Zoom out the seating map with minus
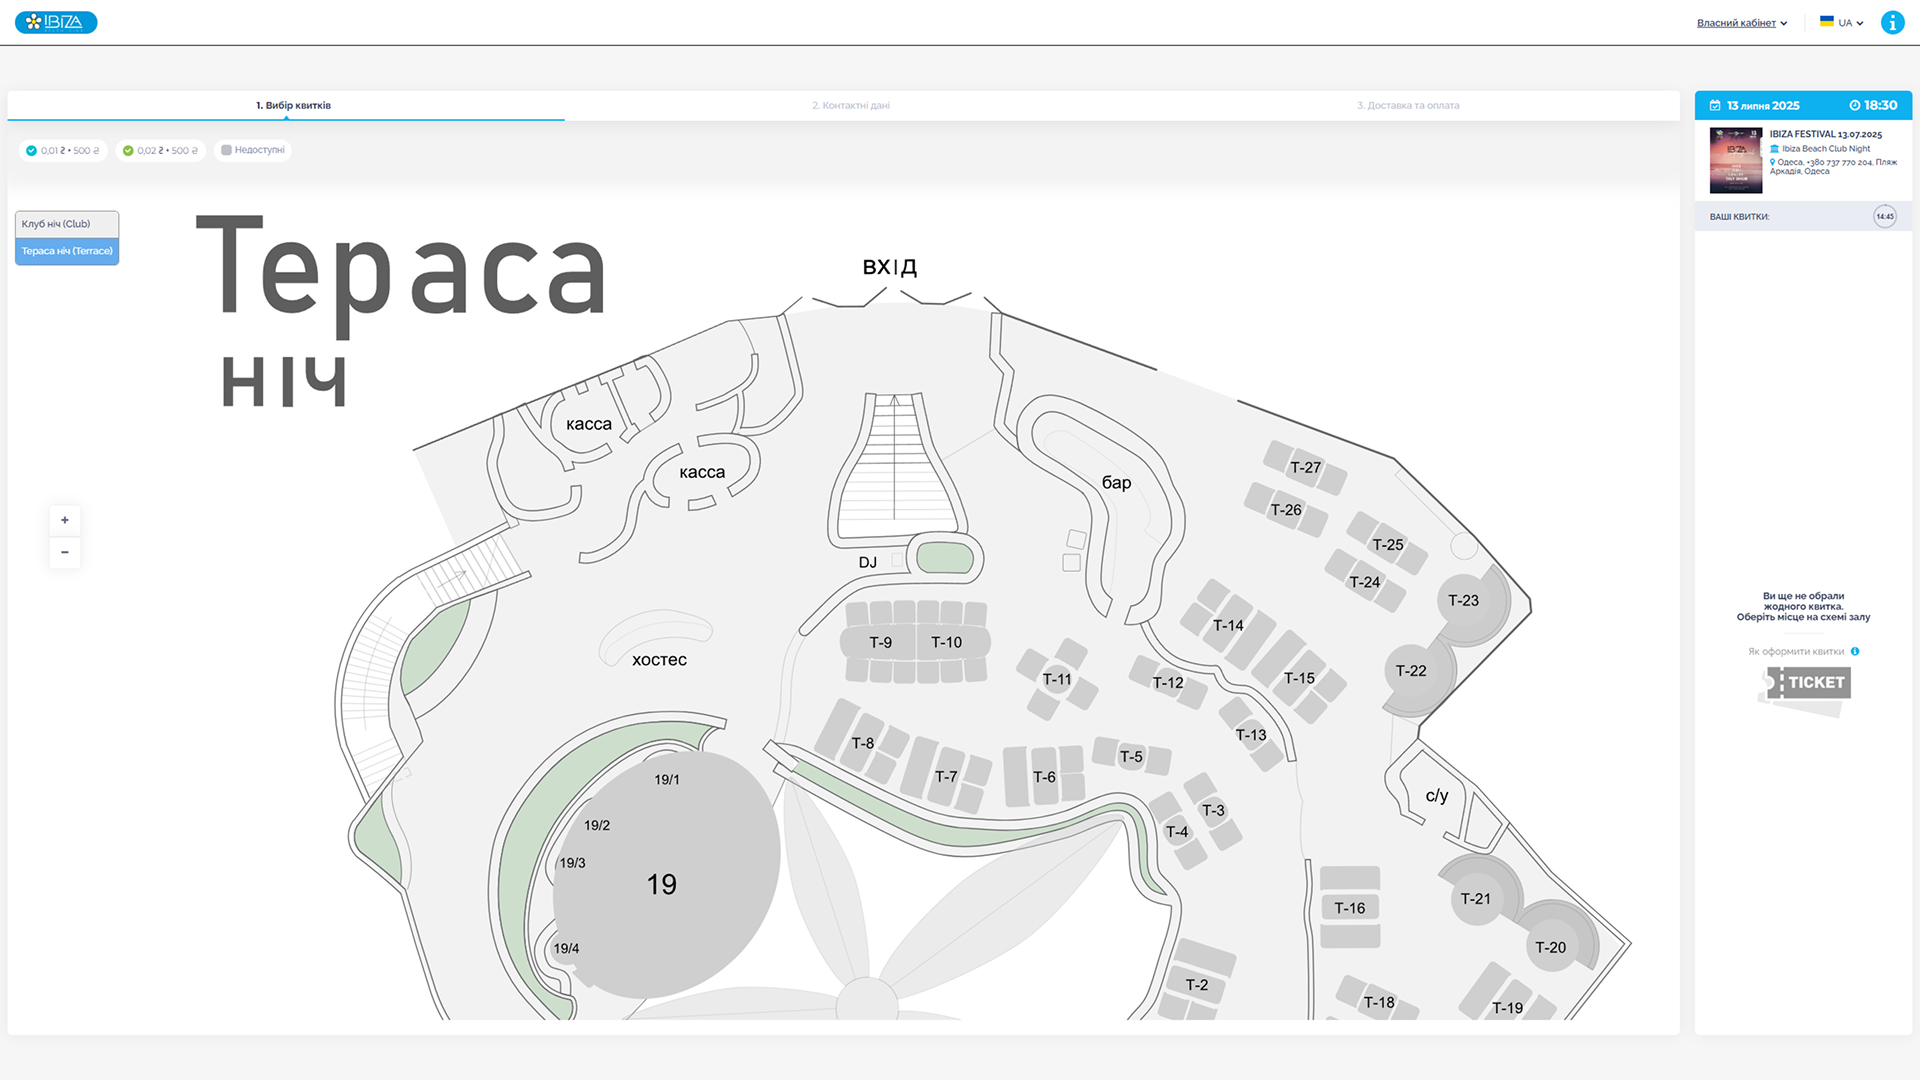The height and width of the screenshot is (1080, 1920). [65, 552]
